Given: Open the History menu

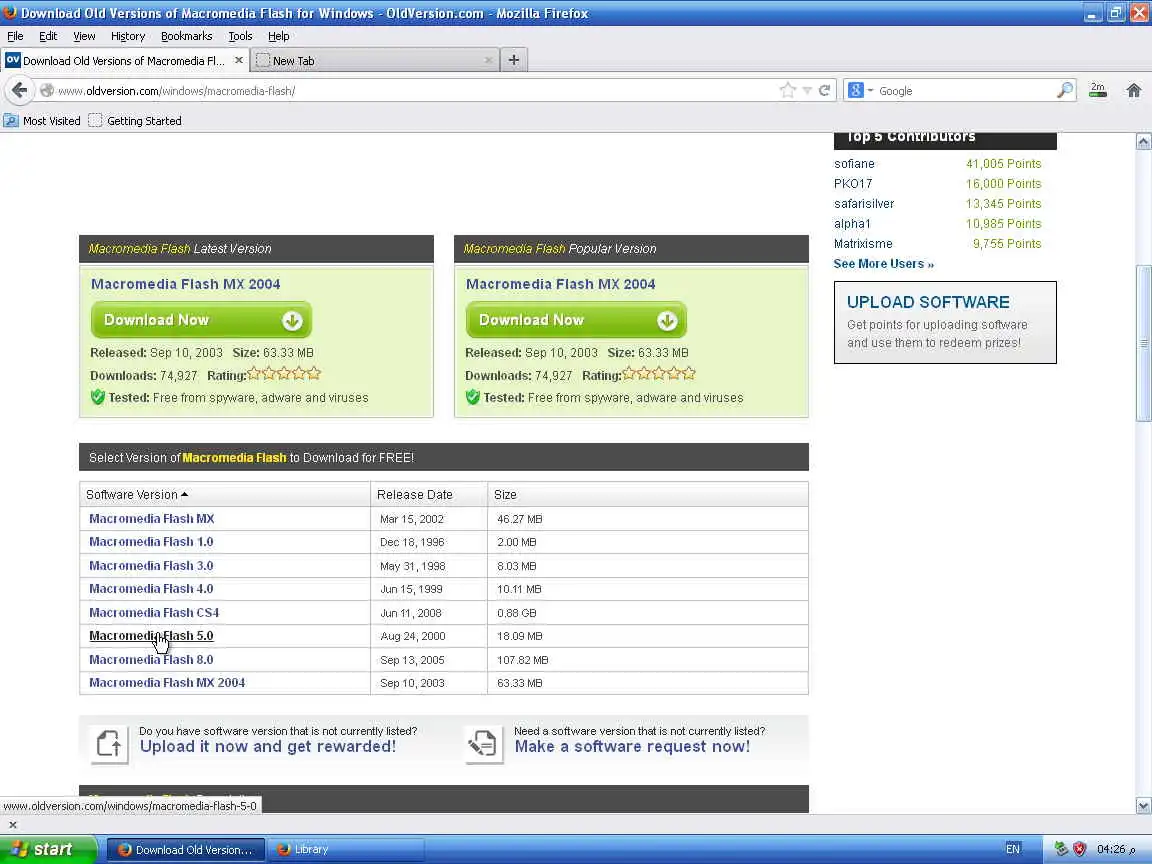Looking at the screenshot, I should (x=128, y=36).
